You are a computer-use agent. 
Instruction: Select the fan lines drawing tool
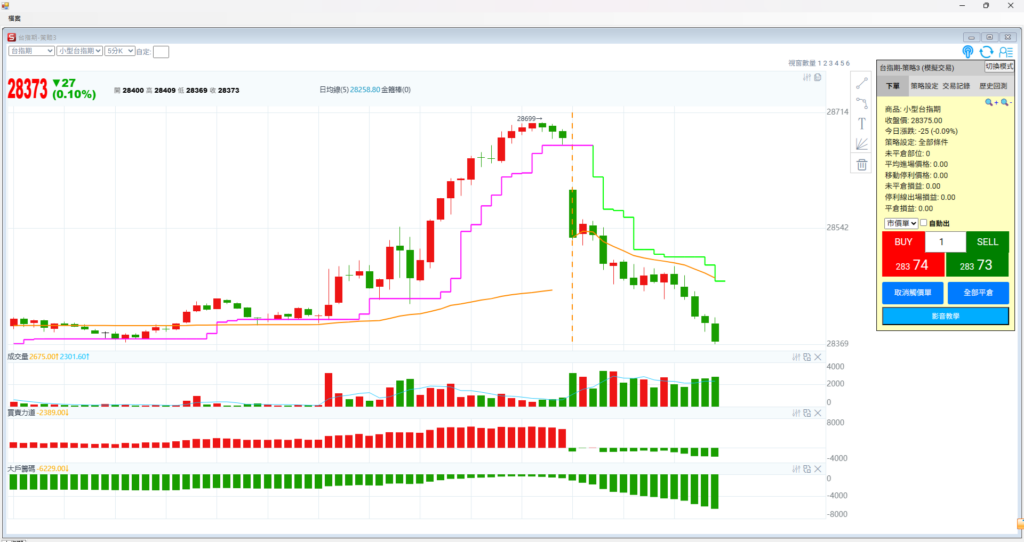pos(861,144)
